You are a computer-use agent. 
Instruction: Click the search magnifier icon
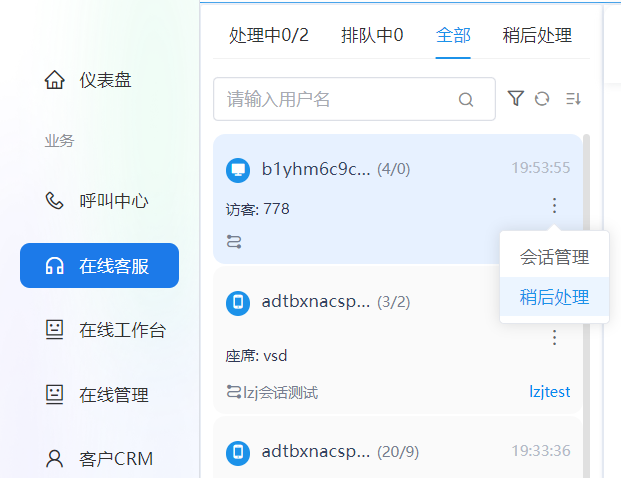click(466, 99)
